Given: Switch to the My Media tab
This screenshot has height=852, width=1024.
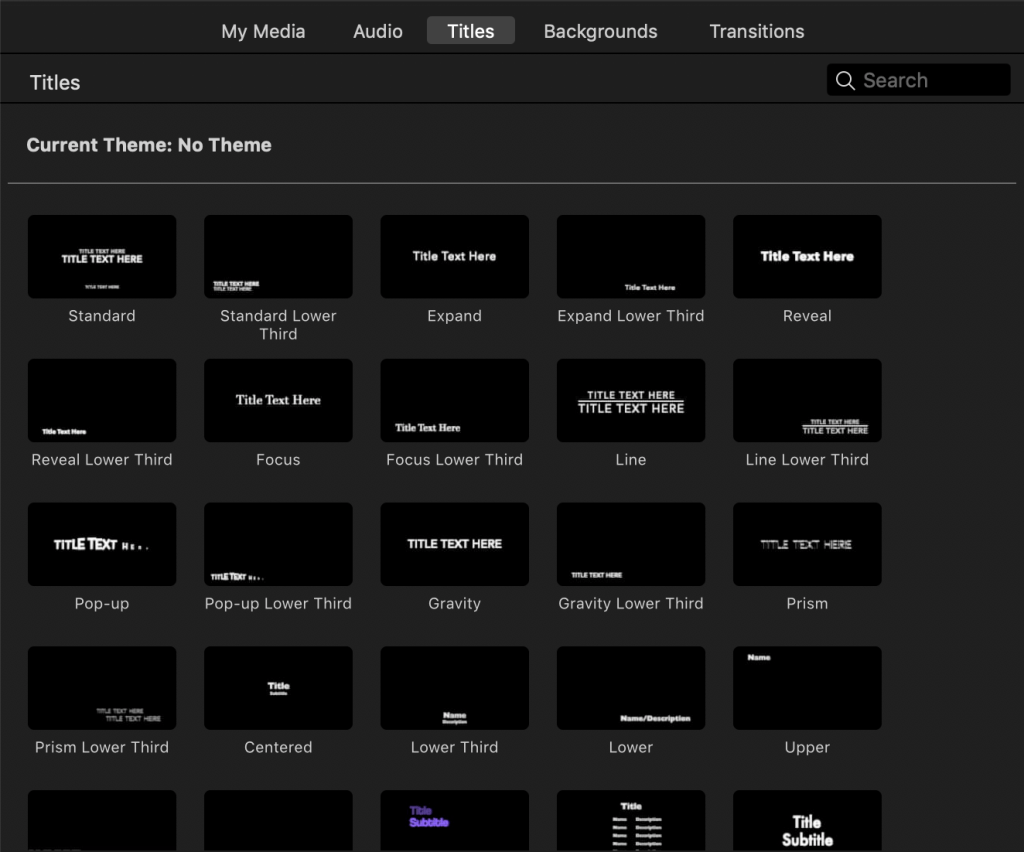Looking at the screenshot, I should [263, 31].
